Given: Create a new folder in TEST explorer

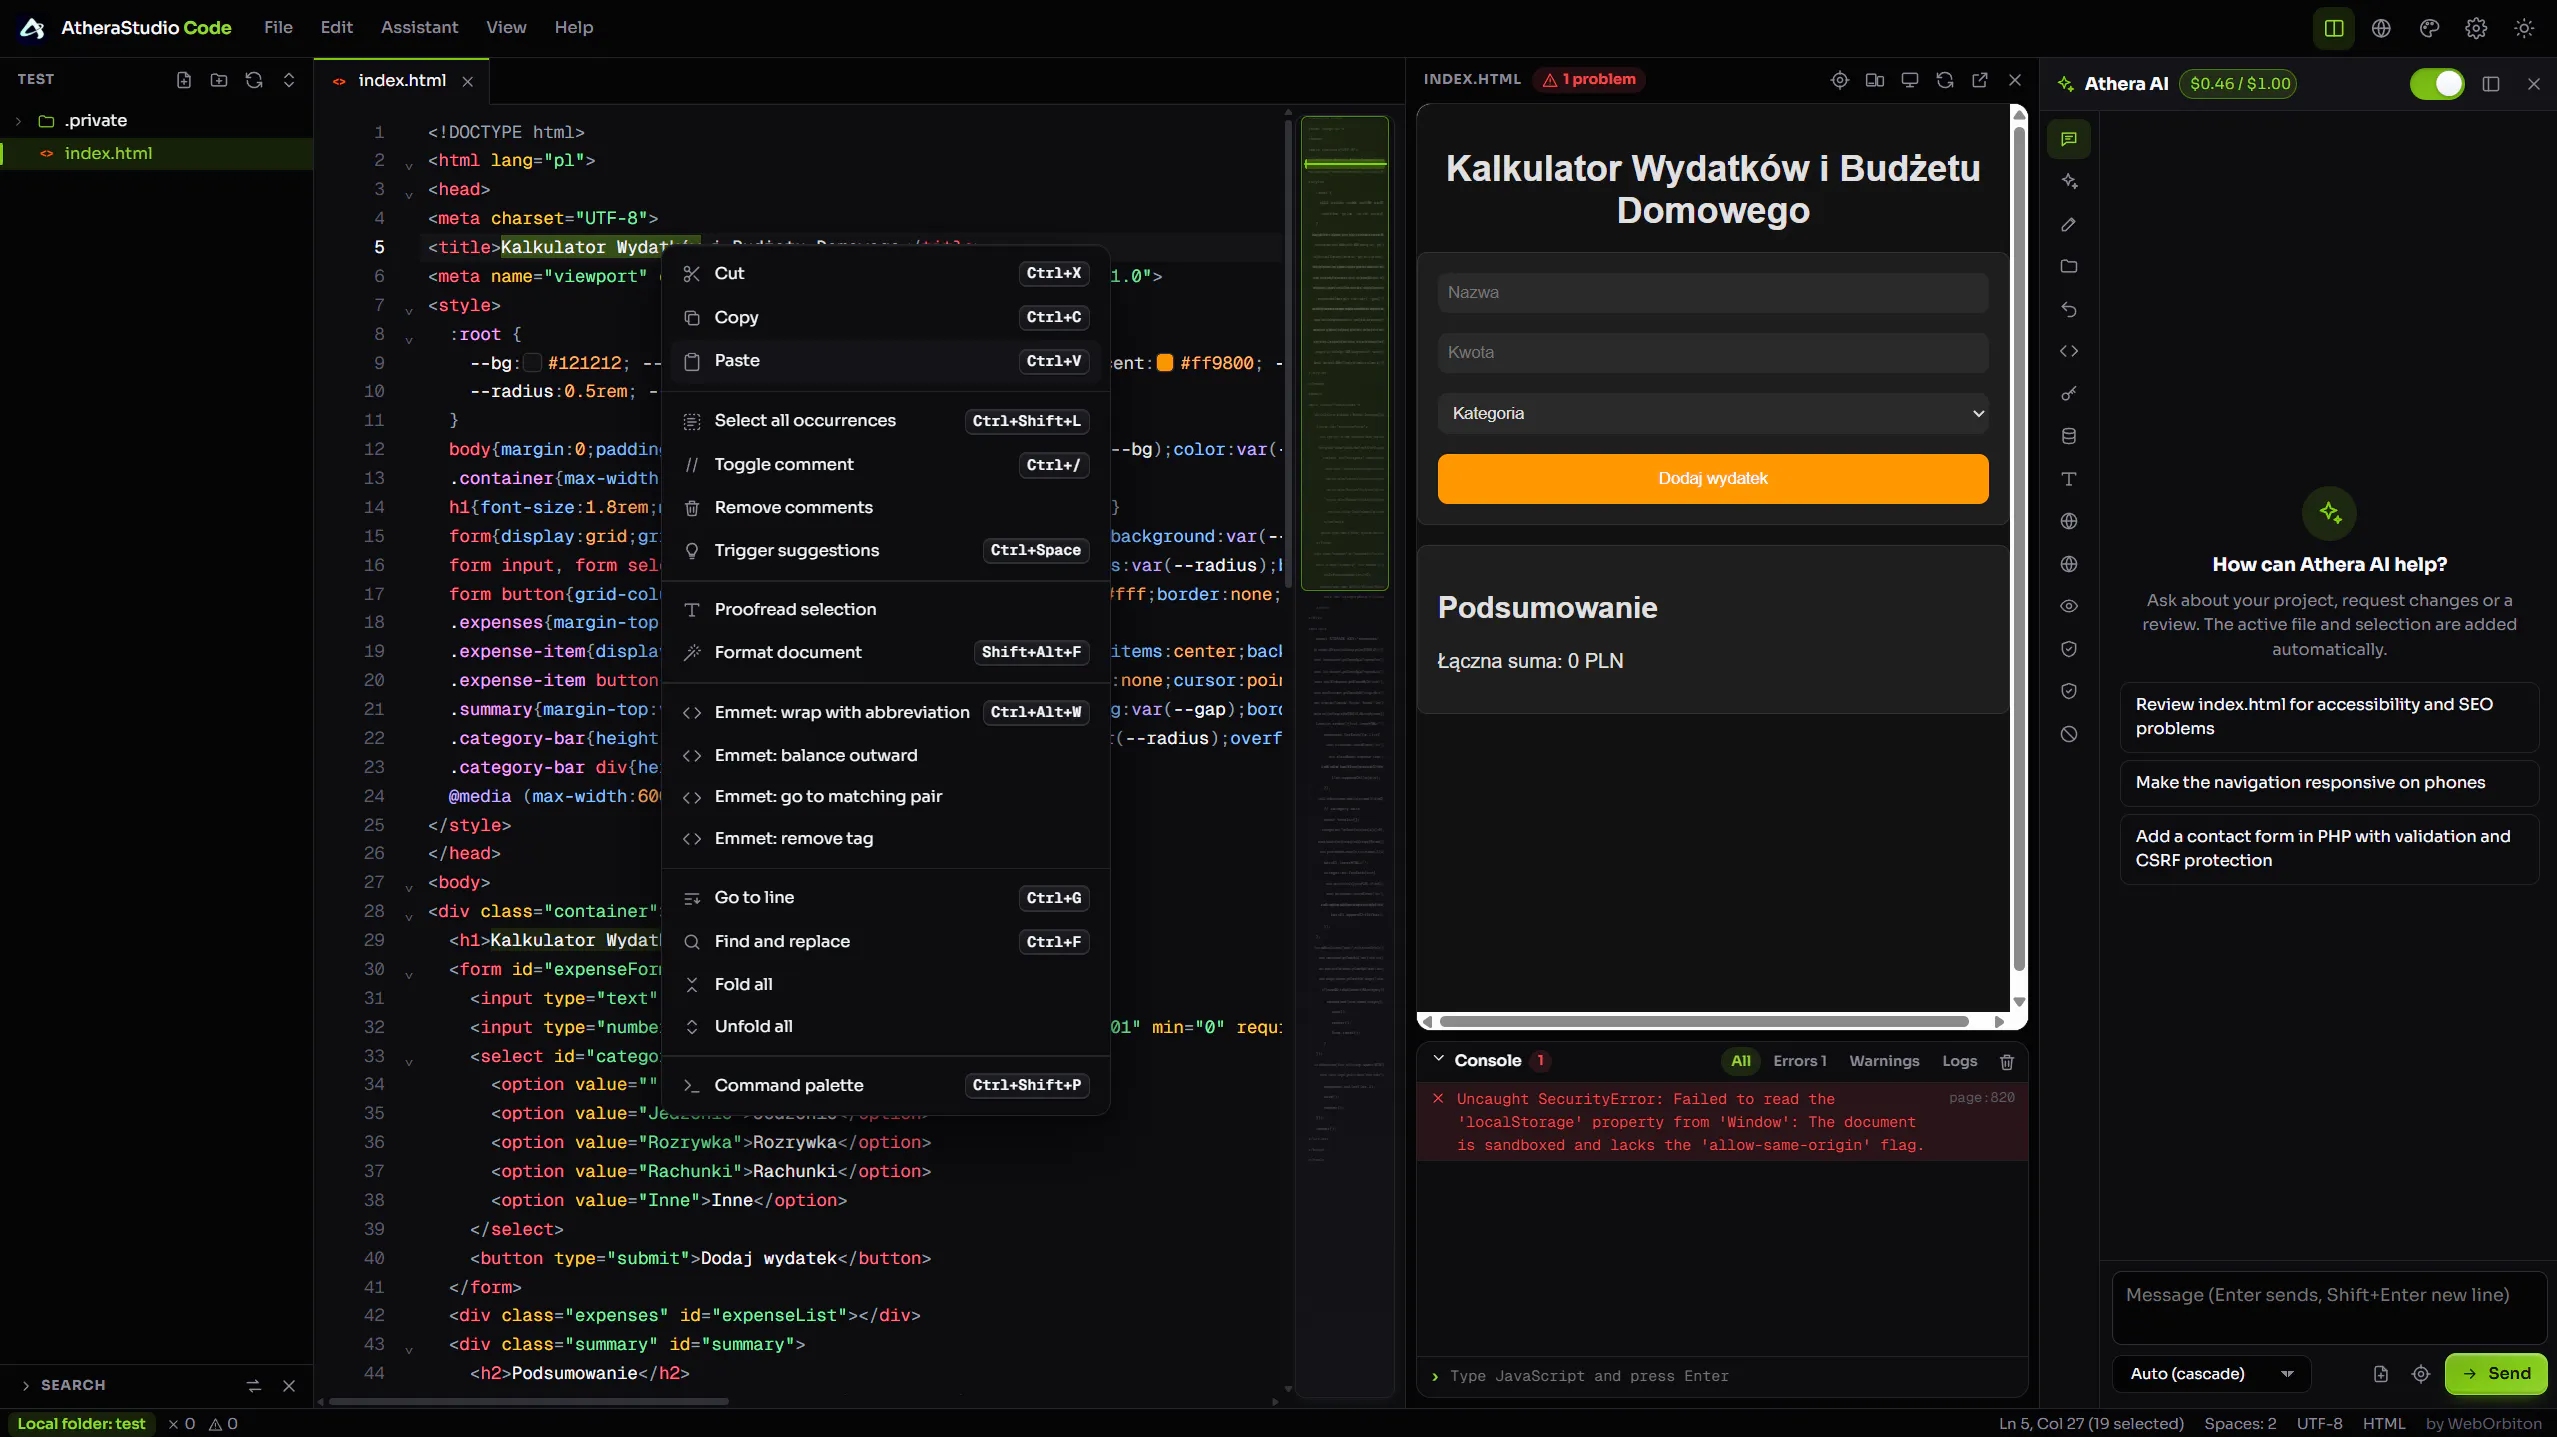Looking at the screenshot, I should click(219, 80).
